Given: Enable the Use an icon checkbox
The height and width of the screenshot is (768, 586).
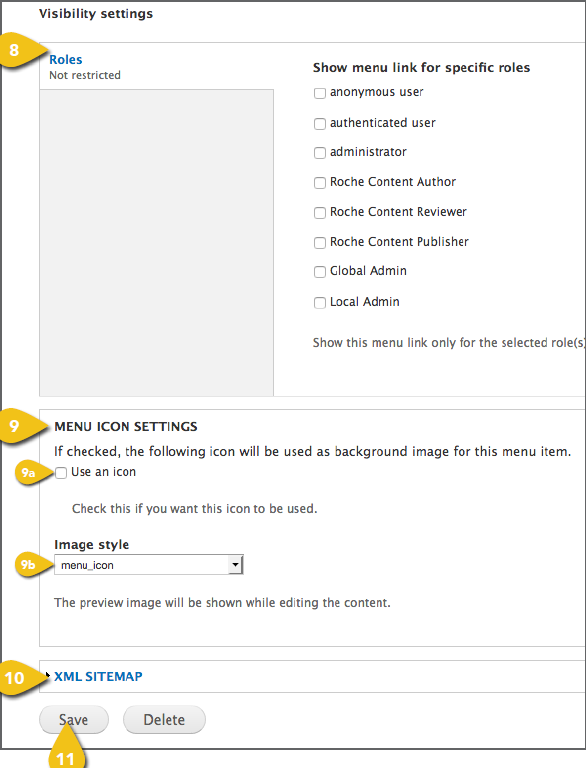Looking at the screenshot, I should 61,473.
